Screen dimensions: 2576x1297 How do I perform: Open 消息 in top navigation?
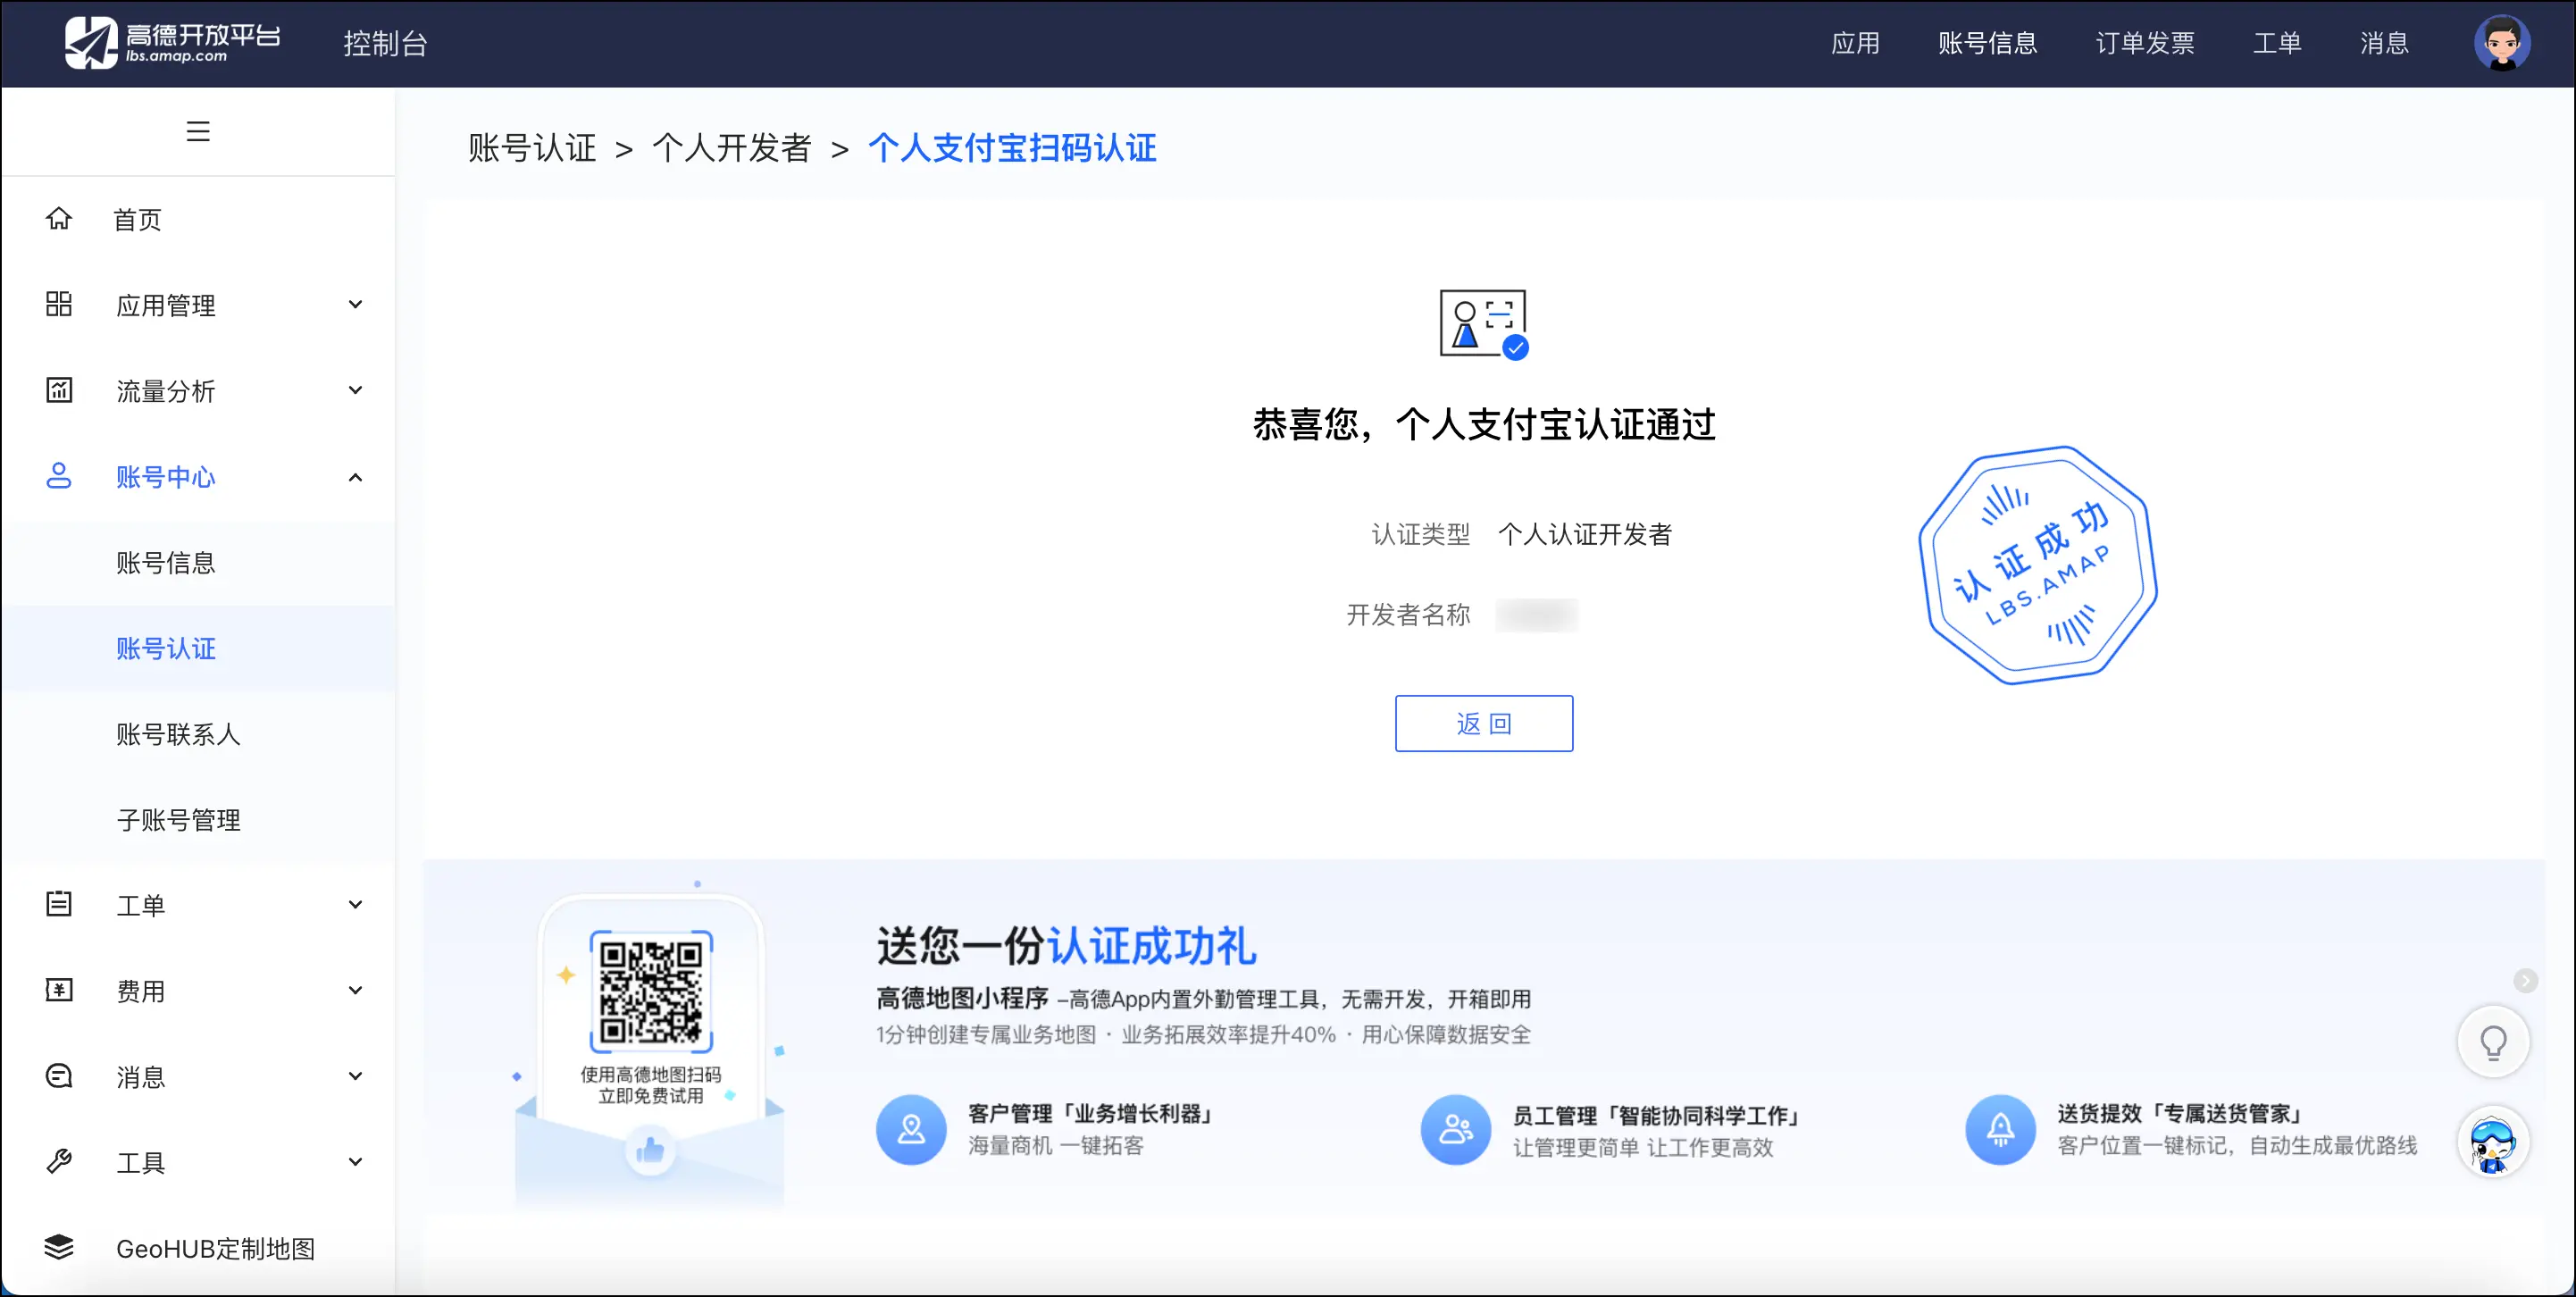tap(2384, 43)
